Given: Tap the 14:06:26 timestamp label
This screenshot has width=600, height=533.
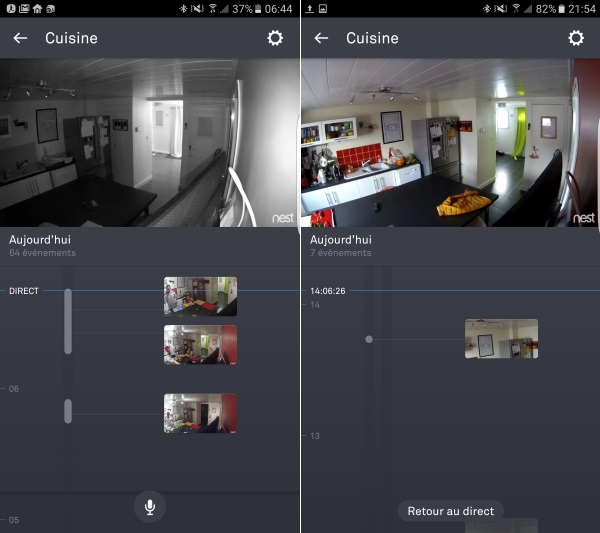Looking at the screenshot, I should coord(328,291).
